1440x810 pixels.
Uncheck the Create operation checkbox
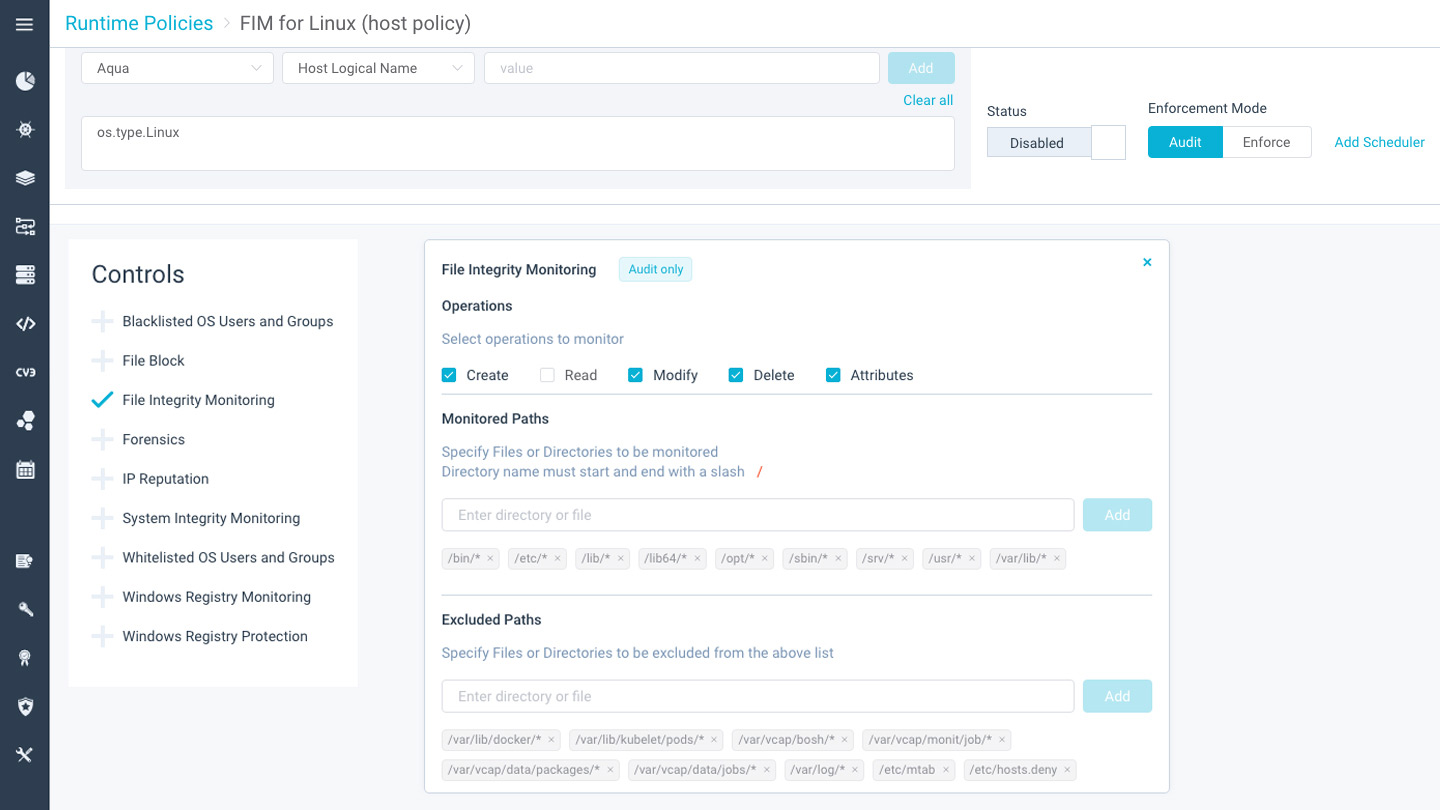pos(449,375)
